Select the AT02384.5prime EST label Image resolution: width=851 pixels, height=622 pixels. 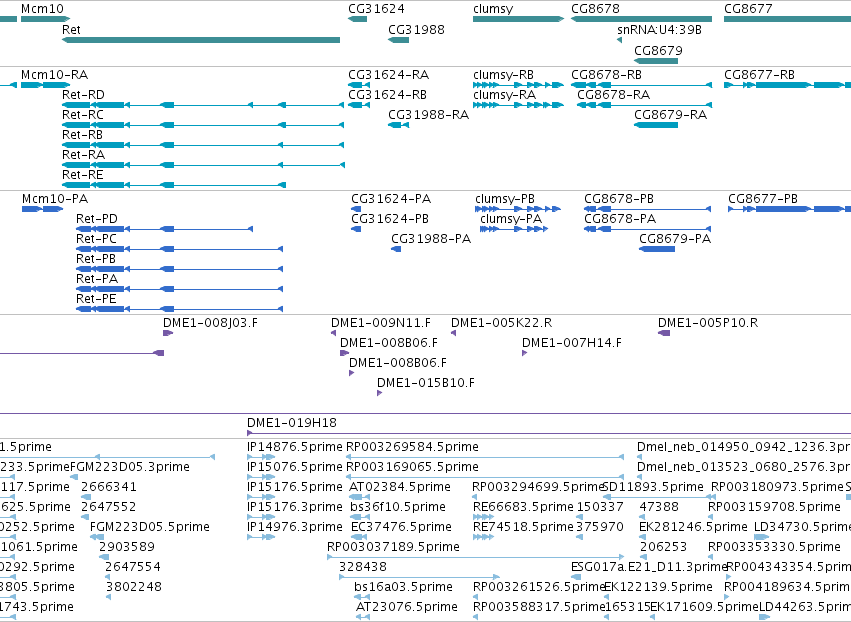(x=401, y=487)
